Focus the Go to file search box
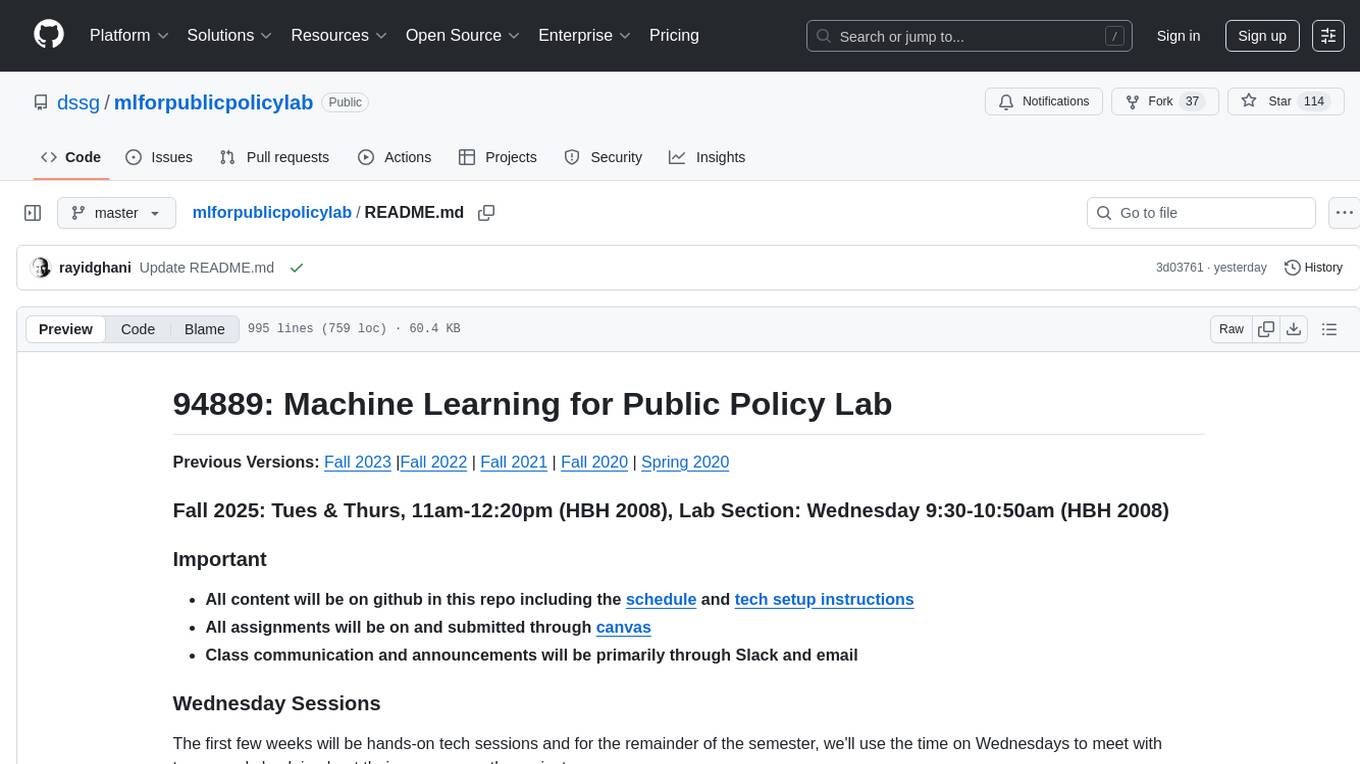The height and width of the screenshot is (764, 1360). (x=1201, y=213)
